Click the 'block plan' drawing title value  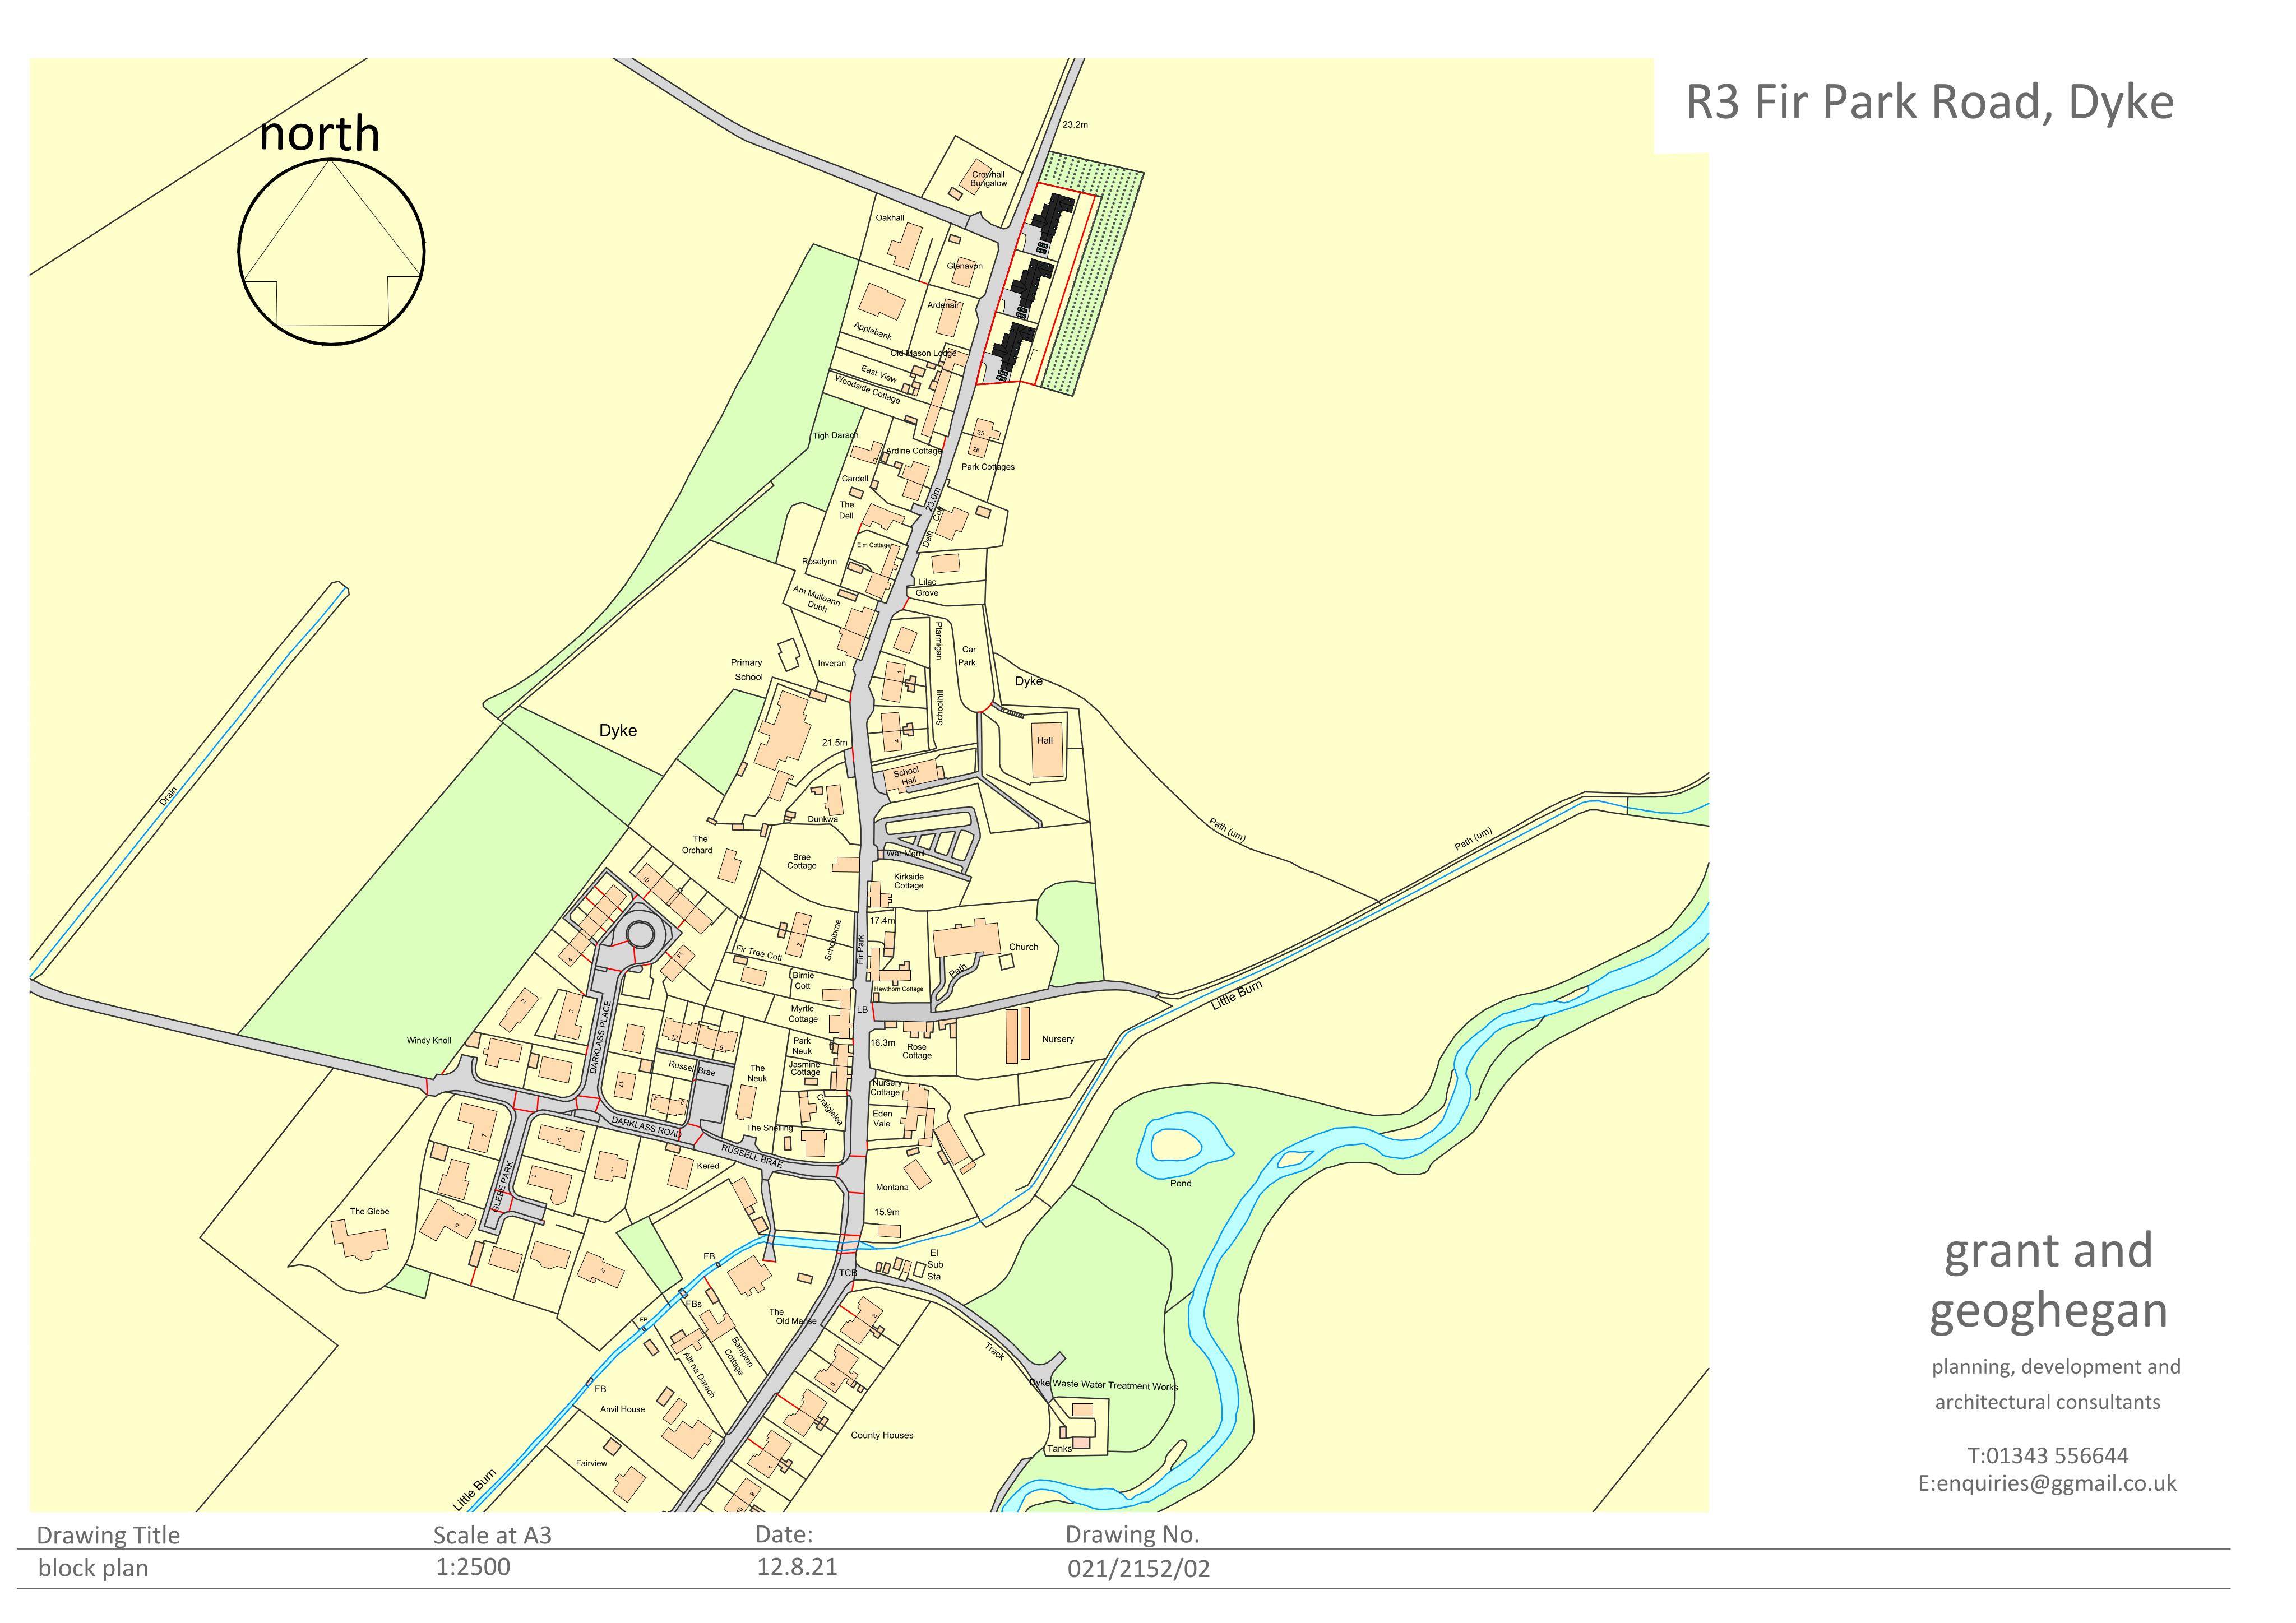click(93, 1568)
